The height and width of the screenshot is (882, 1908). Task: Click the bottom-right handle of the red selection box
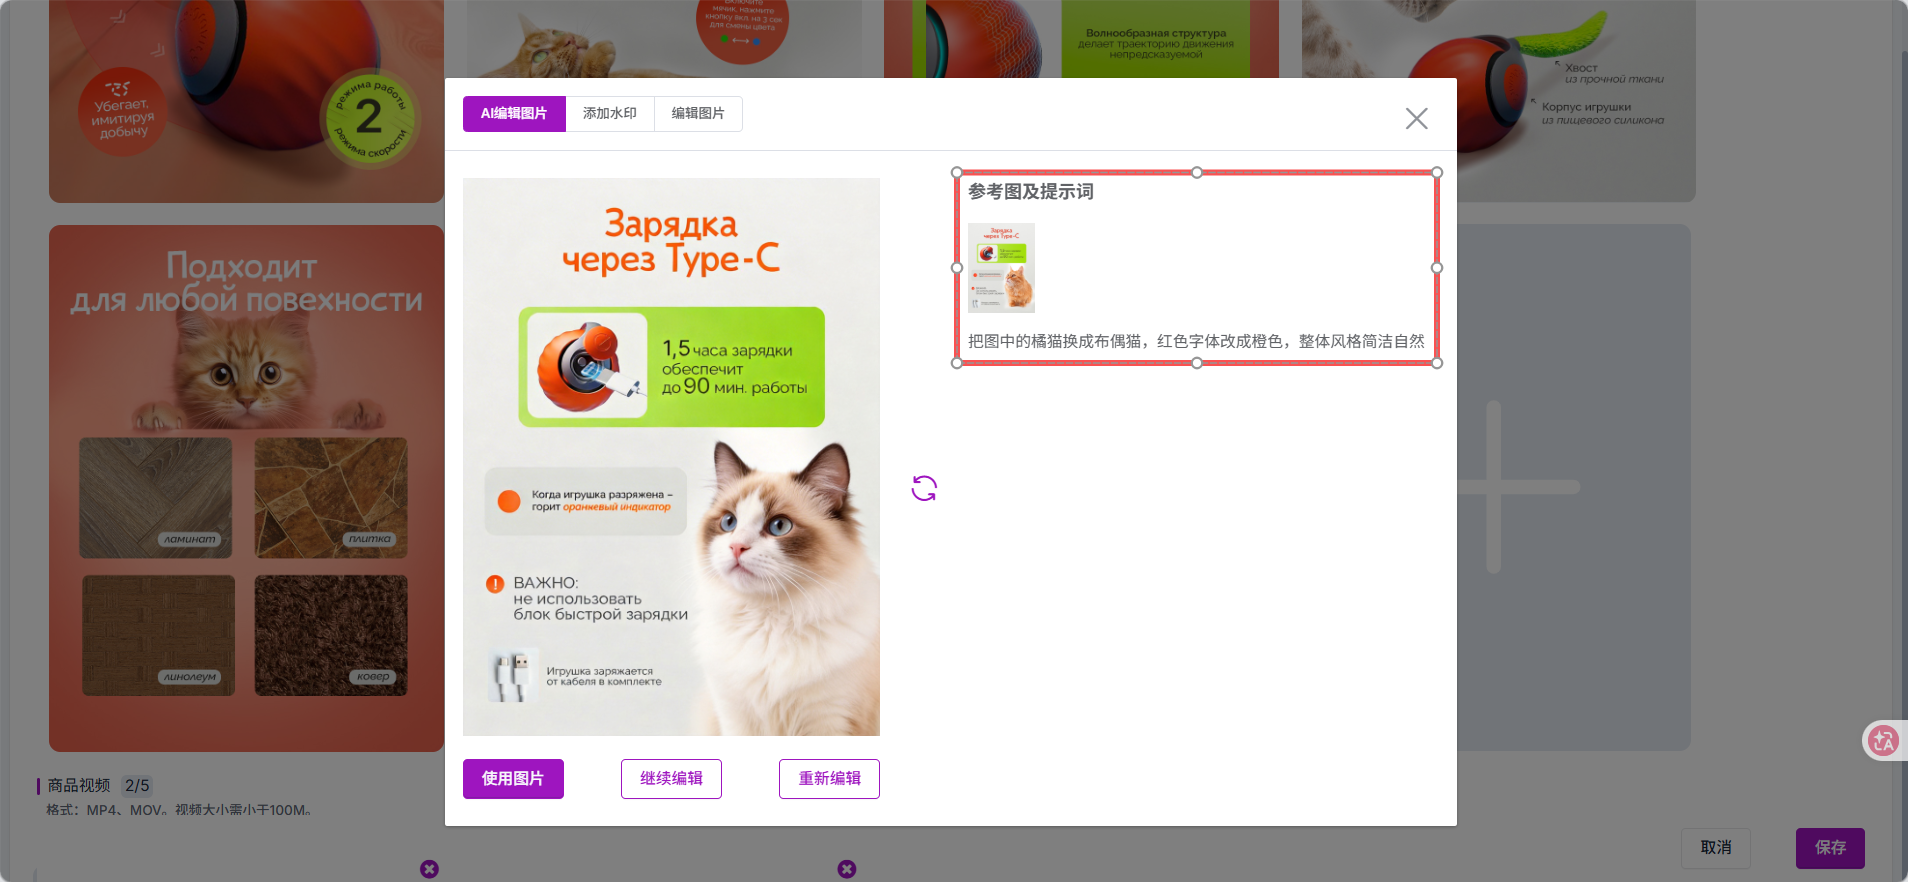click(1437, 363)
